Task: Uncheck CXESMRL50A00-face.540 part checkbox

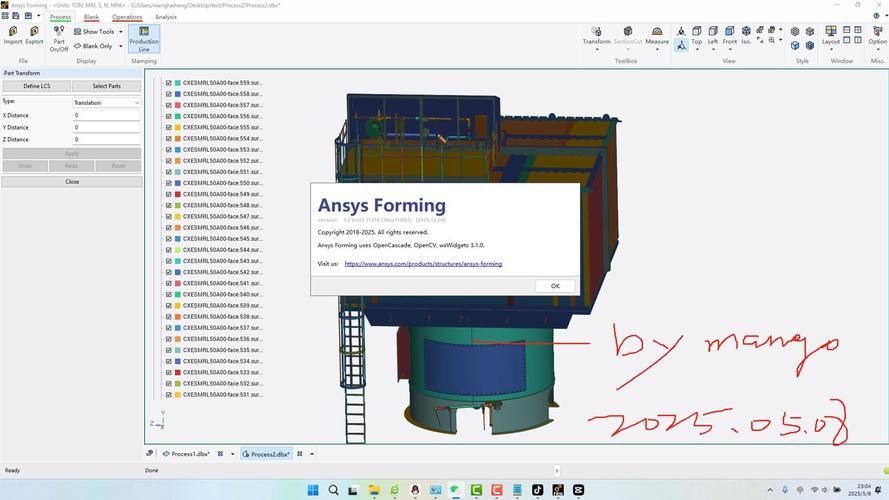Action: point(168,294)
